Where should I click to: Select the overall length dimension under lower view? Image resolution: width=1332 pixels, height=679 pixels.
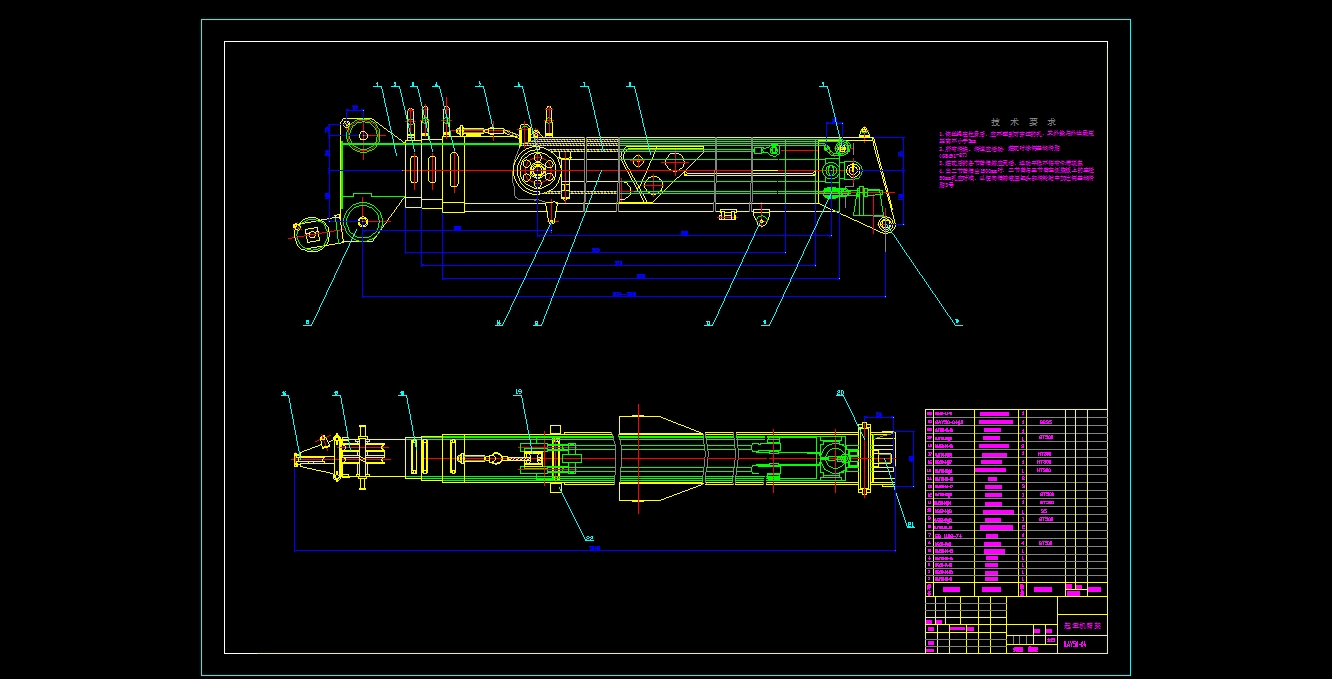[594, 550]
